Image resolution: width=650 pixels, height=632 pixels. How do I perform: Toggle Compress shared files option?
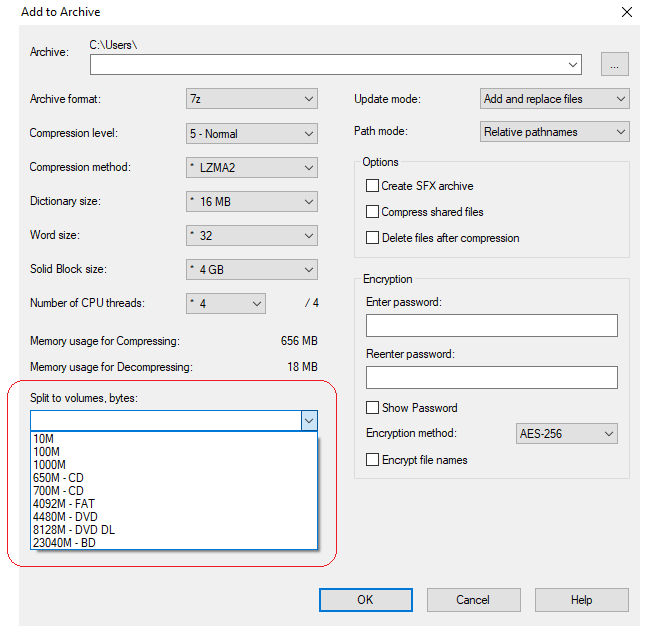click(373, 212)
